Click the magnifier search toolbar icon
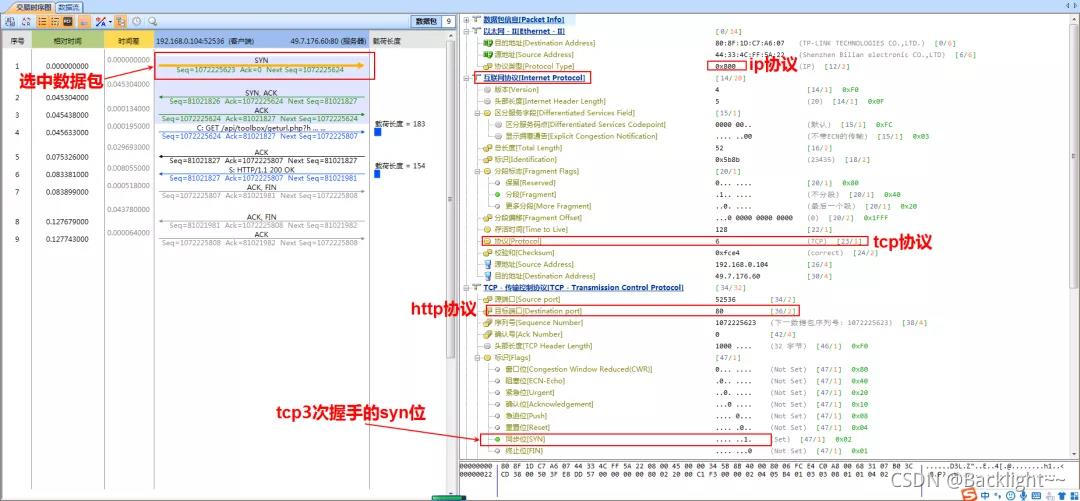 (152, 22)
